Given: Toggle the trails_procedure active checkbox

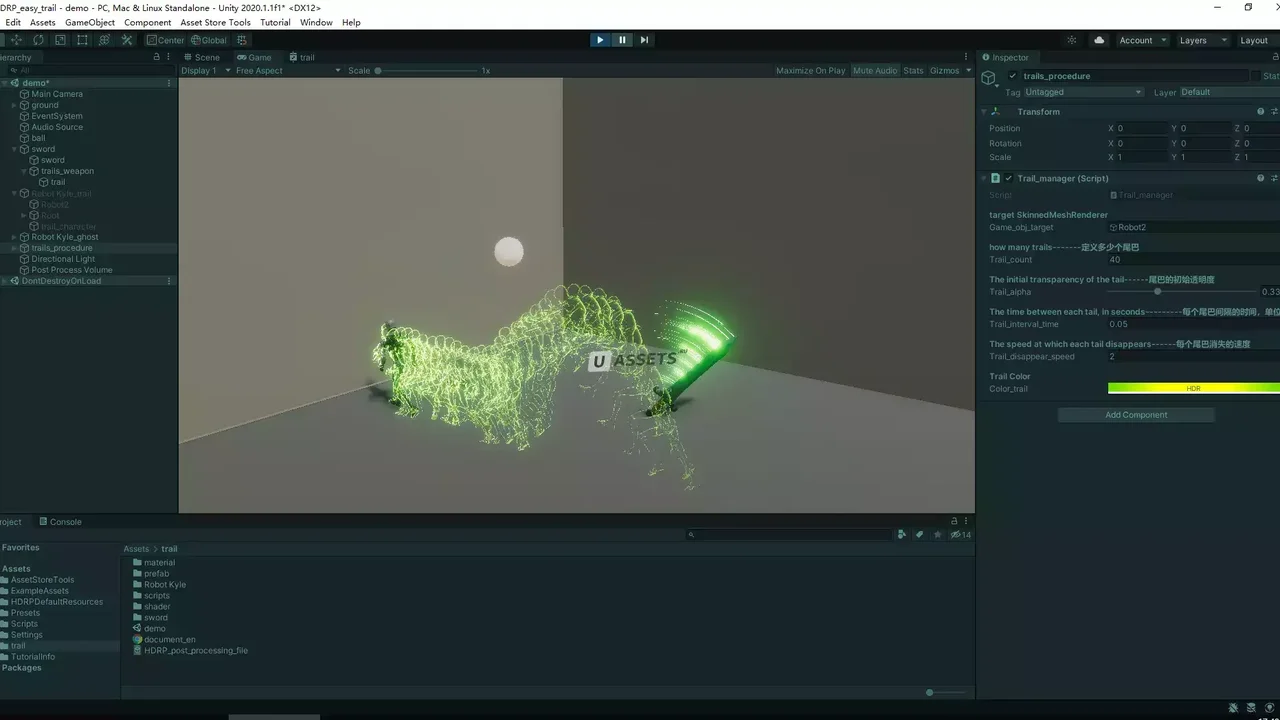Looking at the screenshot, I should (1012, 76).
